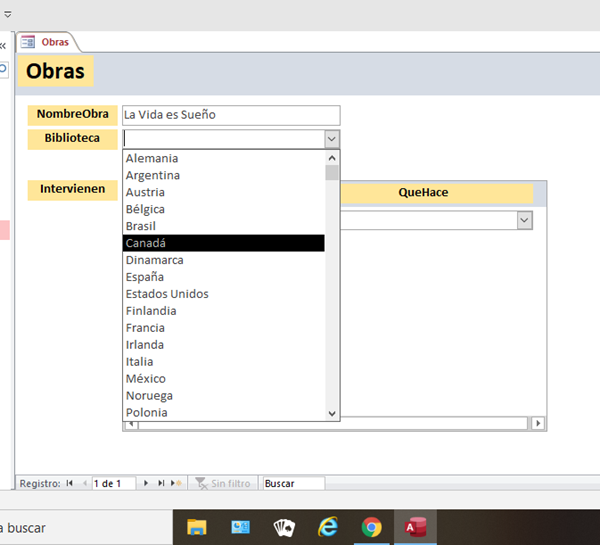This screenshot has height=545, width=600.
Task: Select Polonia from the list
Action: point(223,412)
